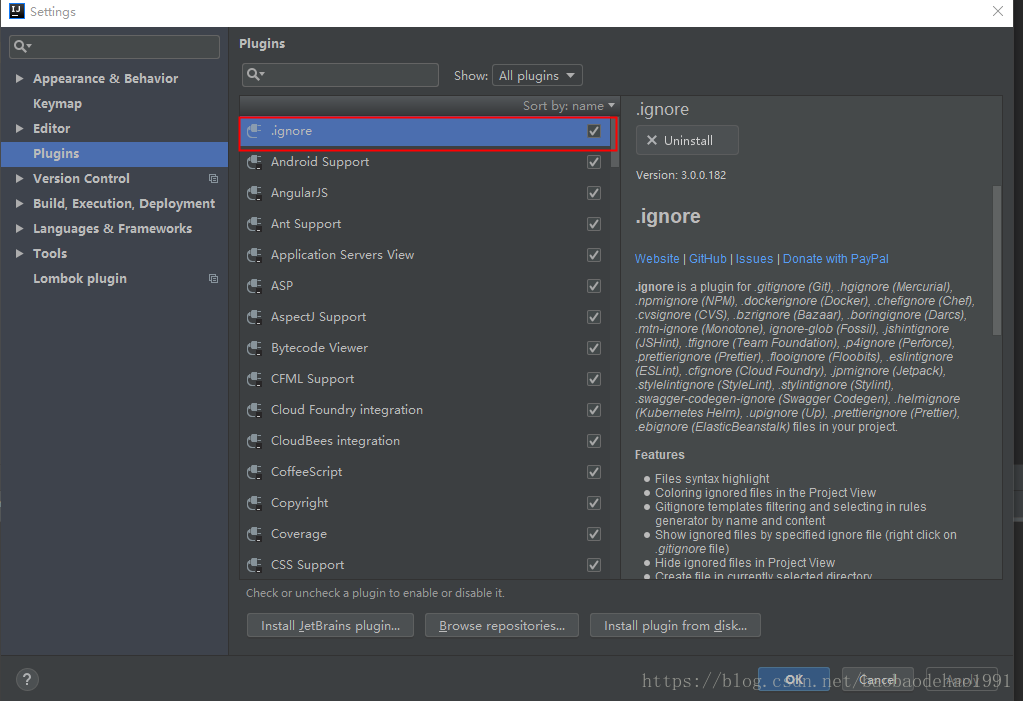Expand Appearance & Behavior settings
The width and height of the screenshot is (1023, 701).
click(x=20, y=78)
